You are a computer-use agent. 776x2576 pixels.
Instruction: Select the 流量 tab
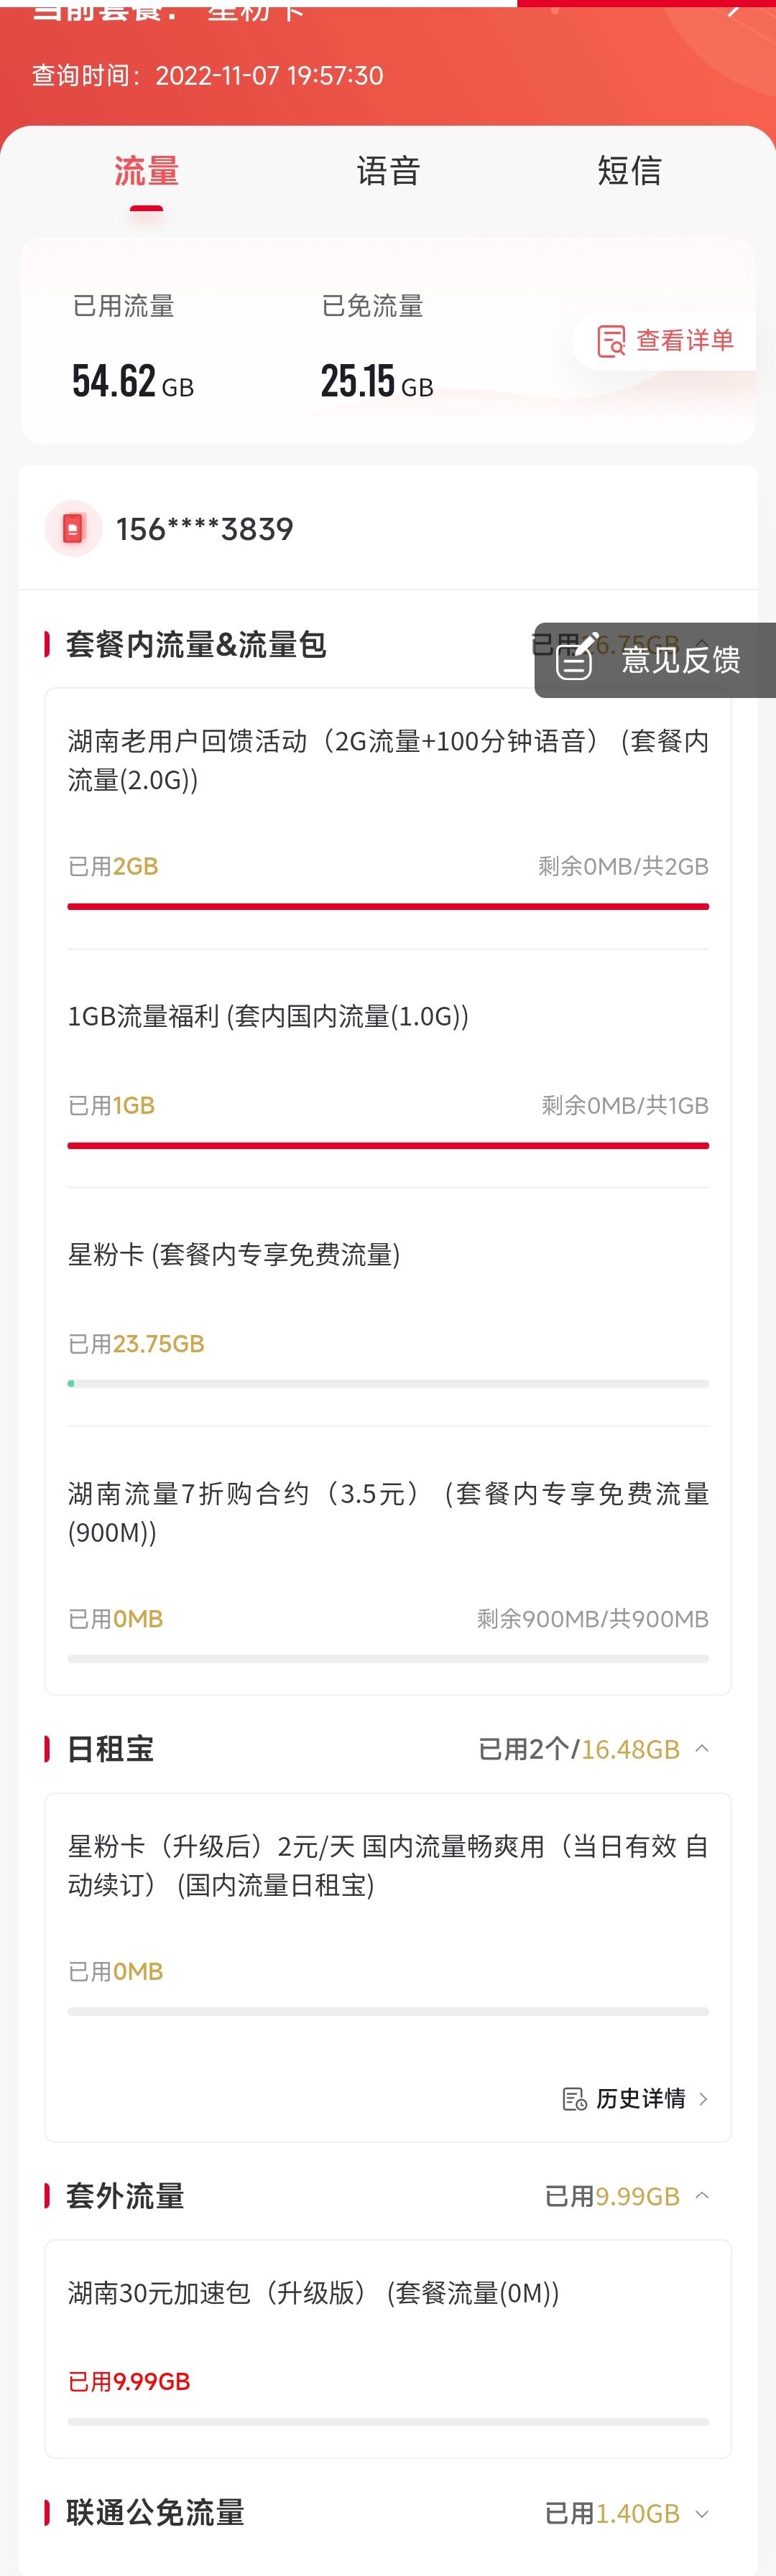[146, 171]
